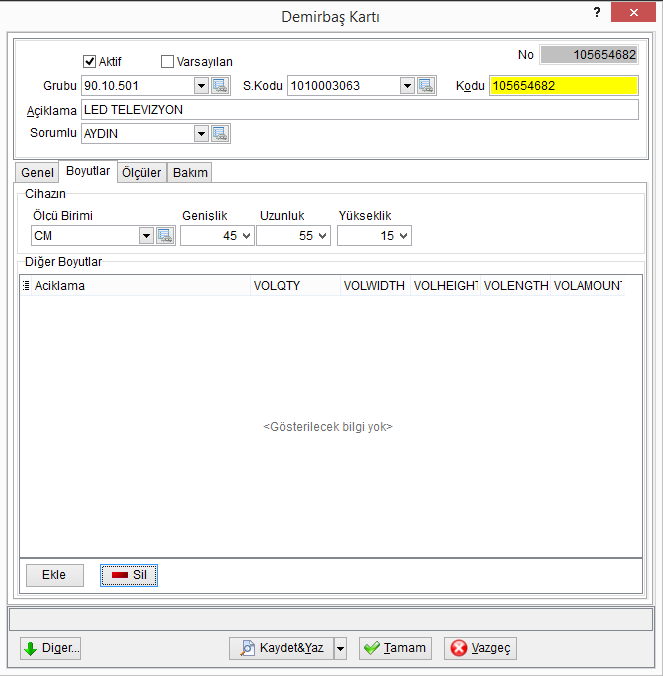Click the VOLAMOUNT column header
This screenshot has height=676, width=663.
pyautogui.click(x=588, y=285)
